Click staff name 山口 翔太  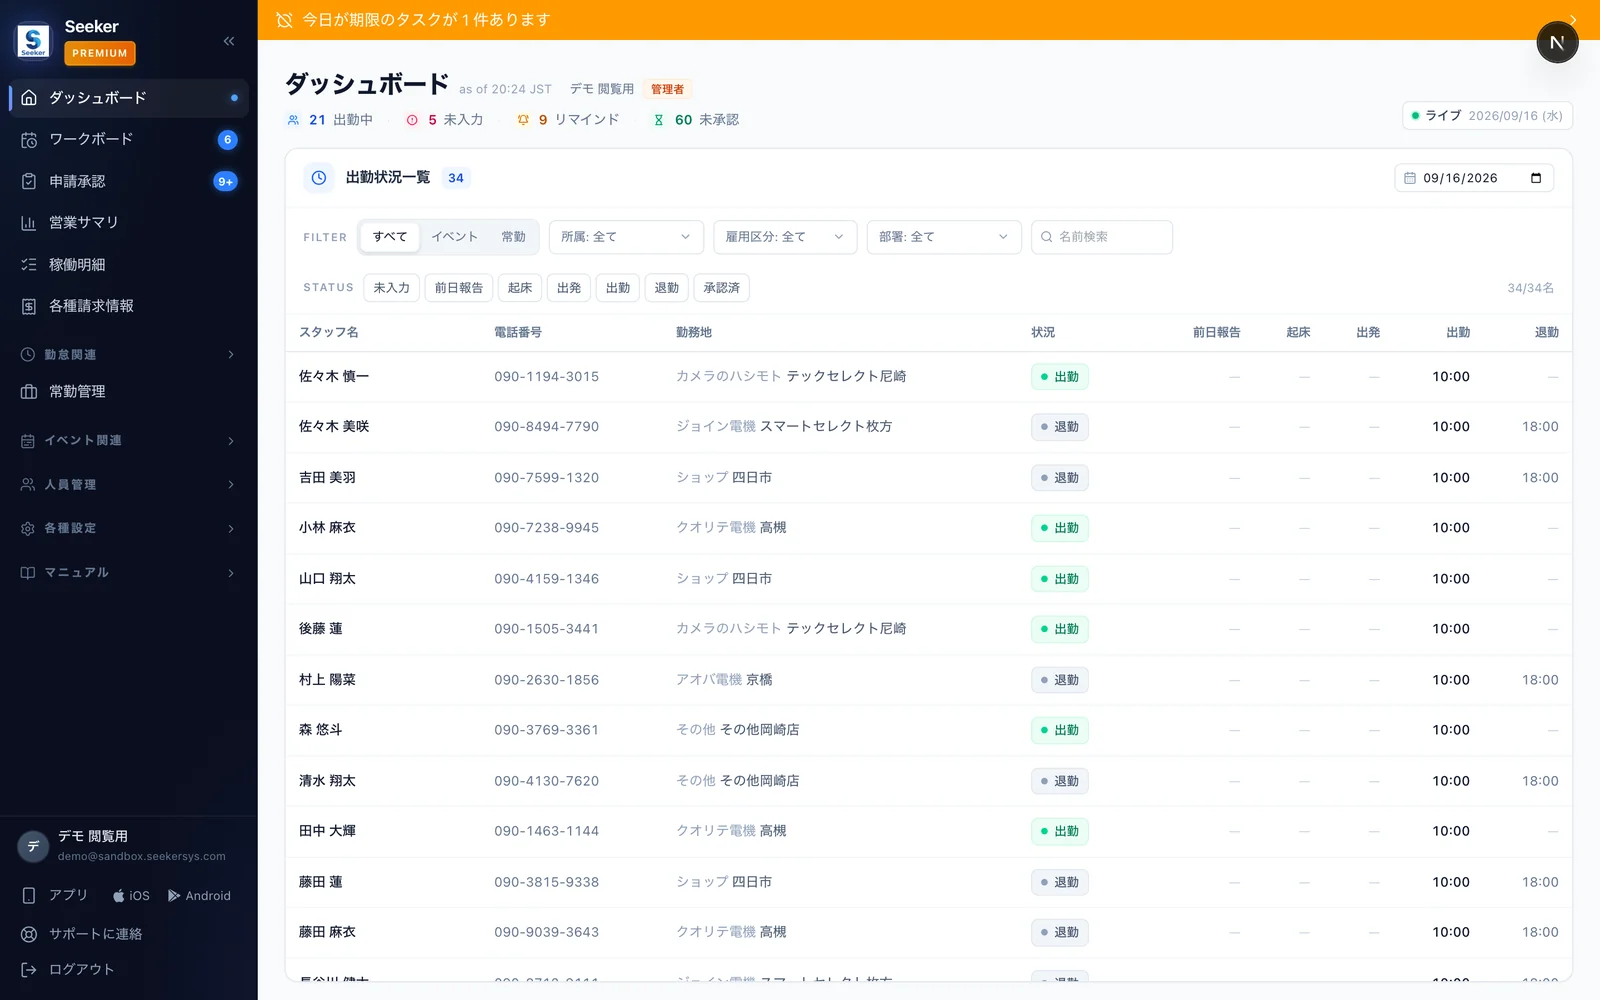(327, 579)
